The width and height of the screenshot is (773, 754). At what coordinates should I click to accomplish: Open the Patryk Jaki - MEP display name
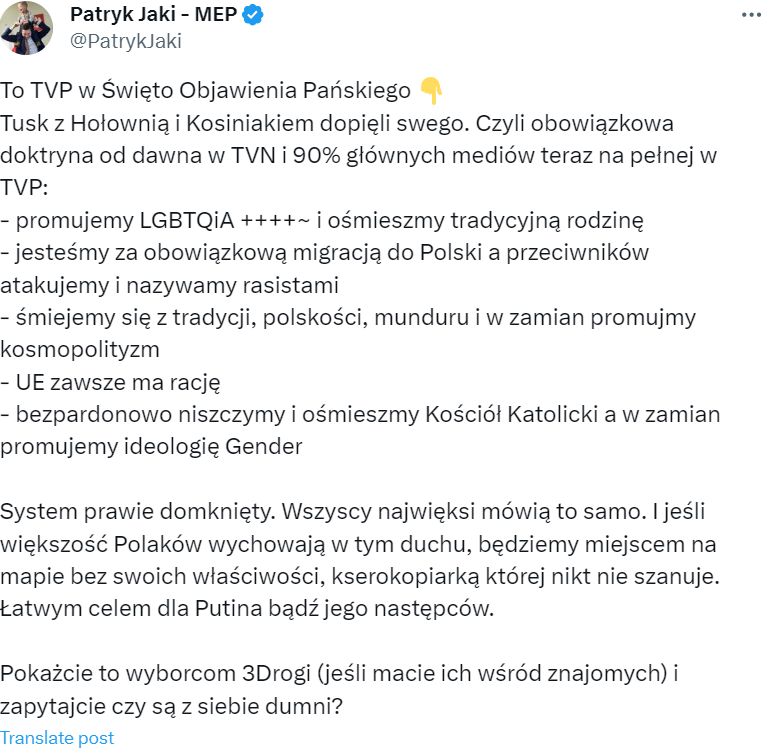[x=153, y=14]
